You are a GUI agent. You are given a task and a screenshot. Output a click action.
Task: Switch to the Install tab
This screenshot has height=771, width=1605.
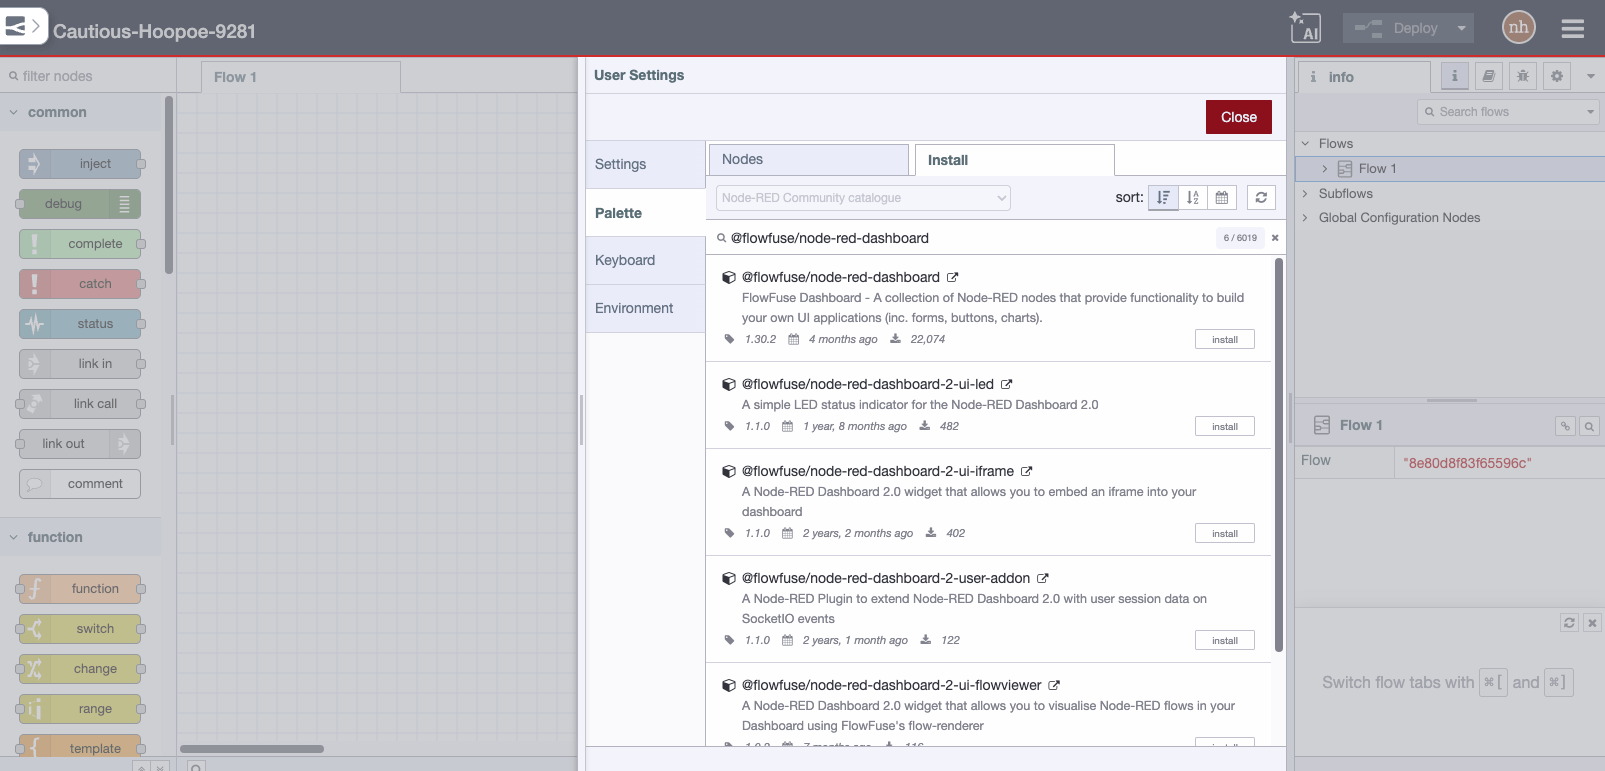[x=1014, y=160]
